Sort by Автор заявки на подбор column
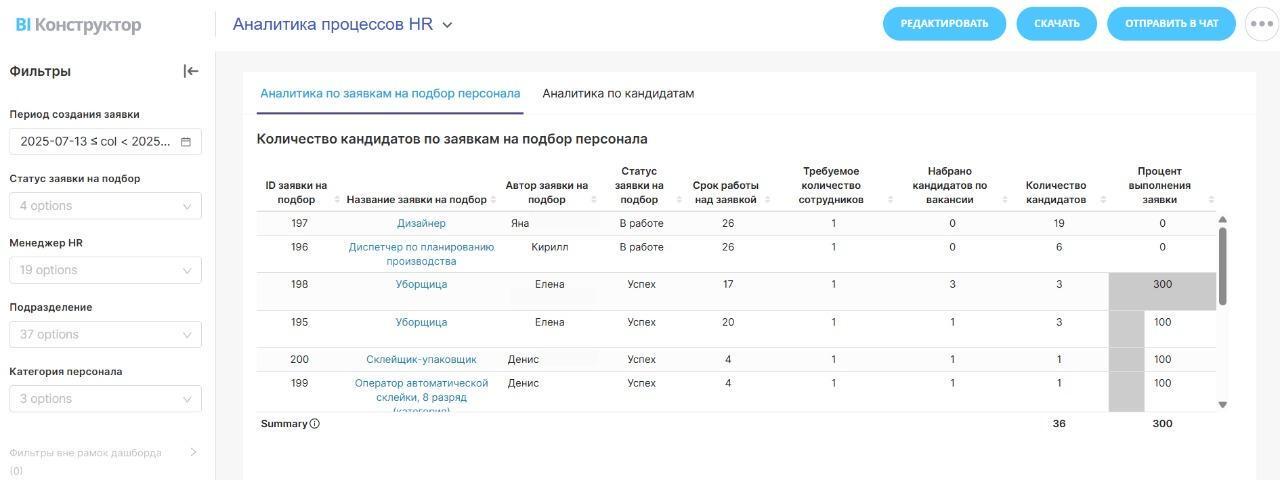The image size is (1280, 480). pyautogui.click(x=595, y=200)
